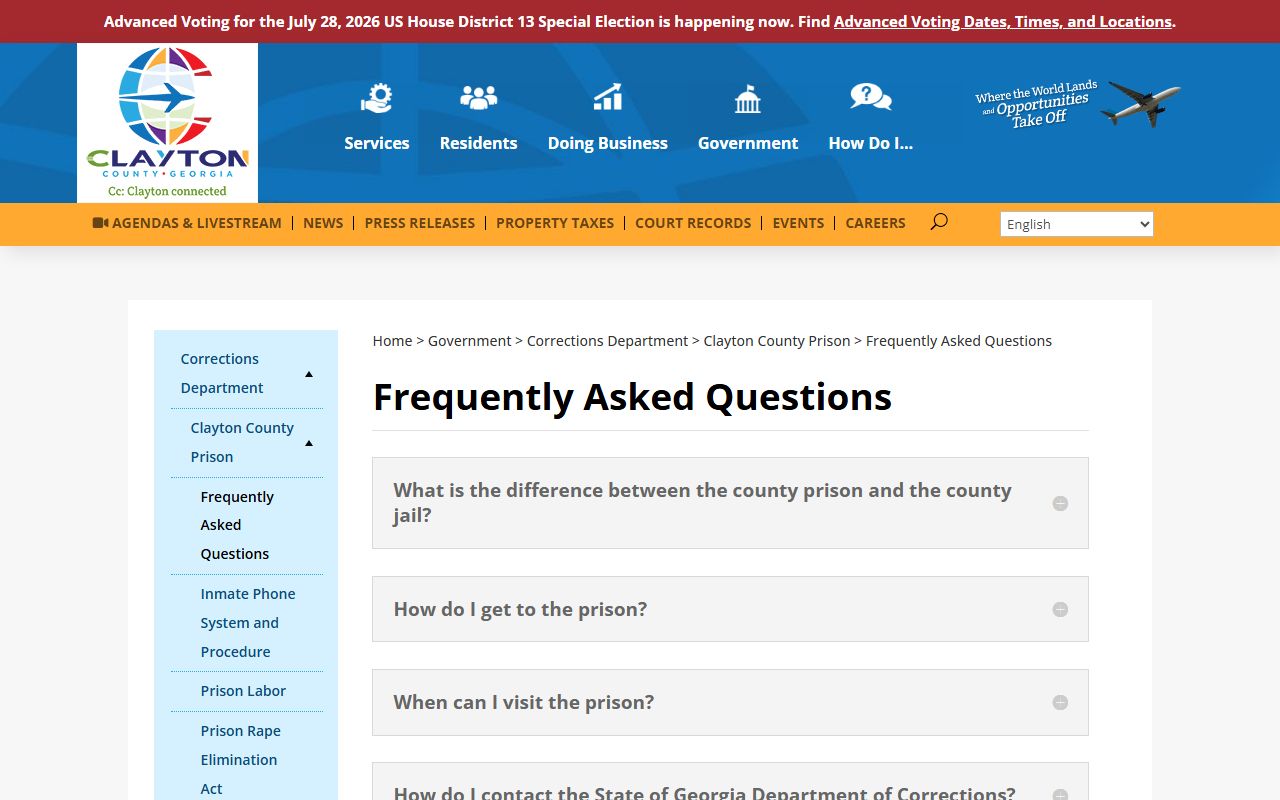Click the circle icon on the prison-versus-jail question
1280x800 pixels.
tap(1060, 503)
